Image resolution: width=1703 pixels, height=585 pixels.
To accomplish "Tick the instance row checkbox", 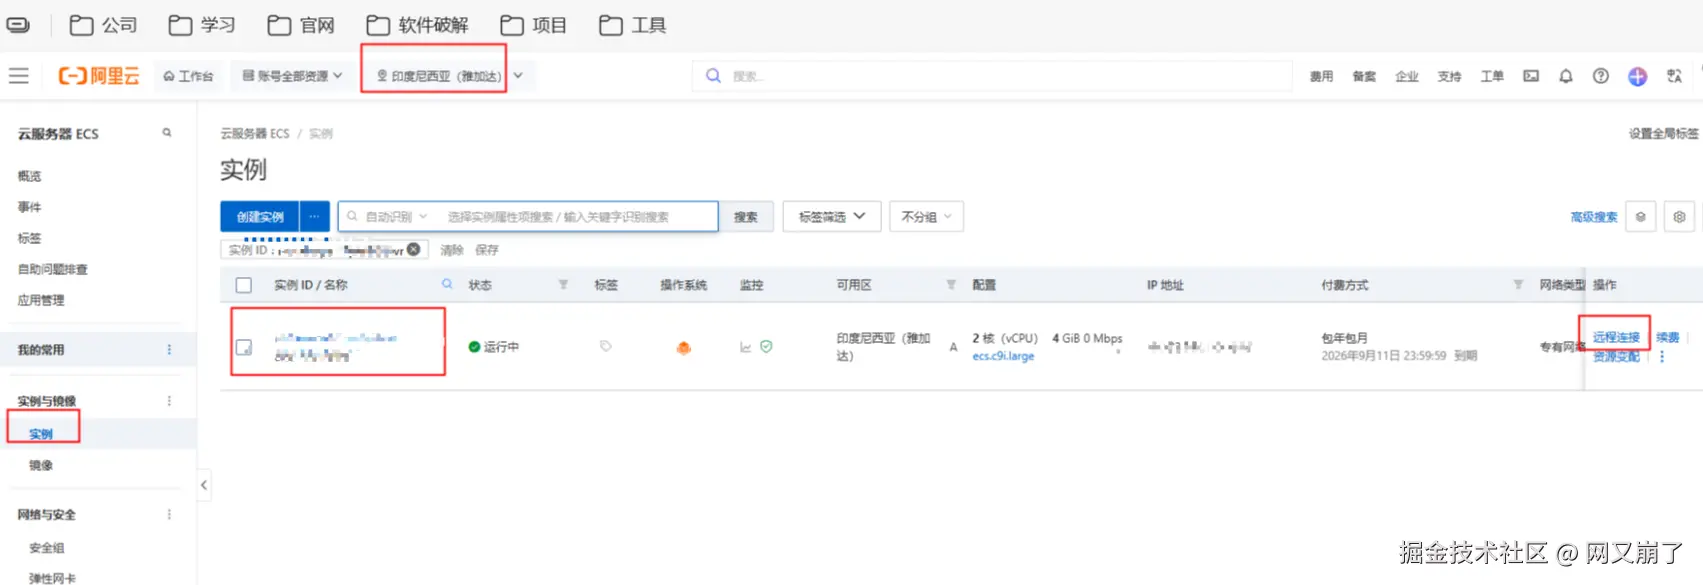I will coord(244,347).
